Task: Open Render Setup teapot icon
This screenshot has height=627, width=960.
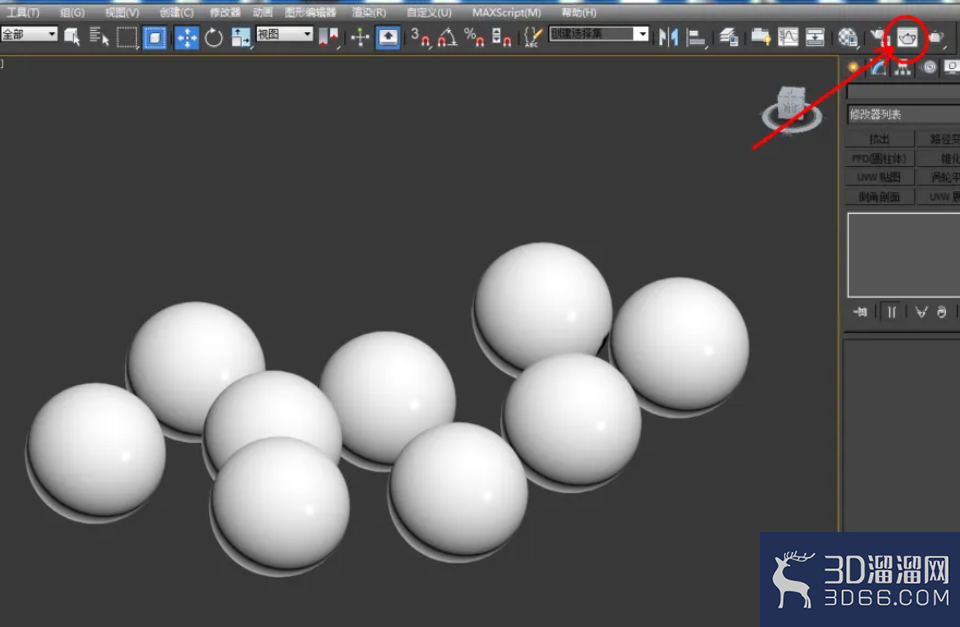Action: (x=879, y=37)
